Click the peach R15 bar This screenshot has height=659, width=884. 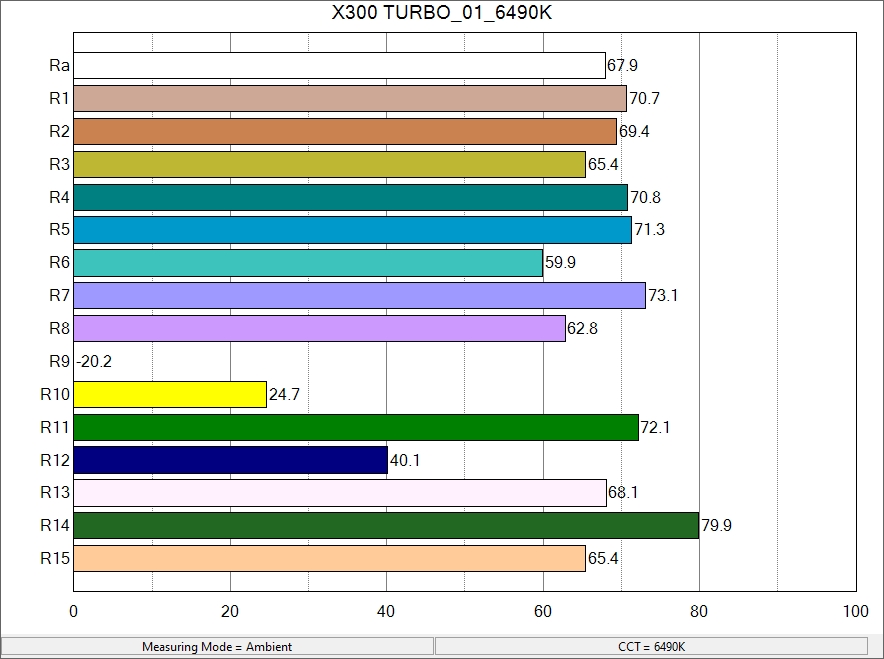[329, 558]
